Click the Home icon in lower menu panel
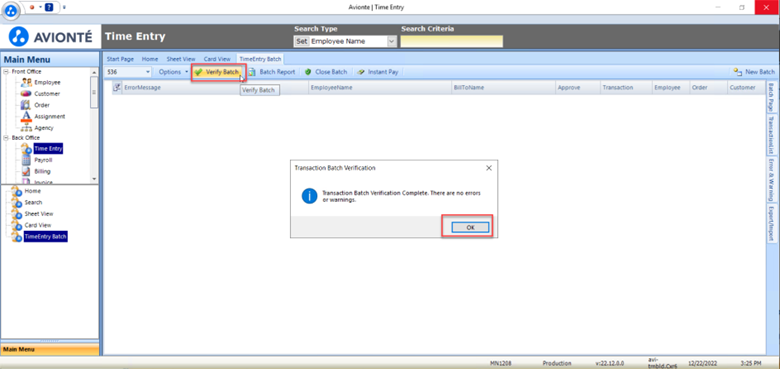Viewport: 780px width, 369px height. (16, 192)
